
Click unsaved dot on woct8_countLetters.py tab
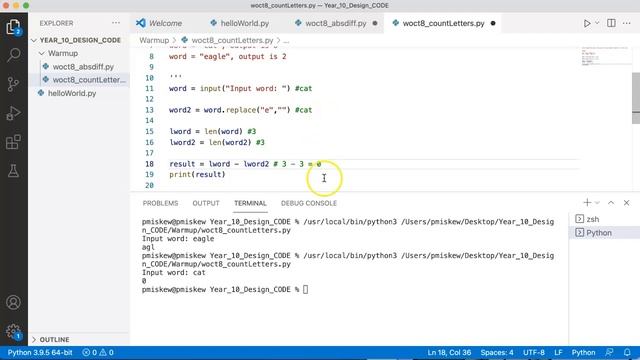[x=493, y=23]
